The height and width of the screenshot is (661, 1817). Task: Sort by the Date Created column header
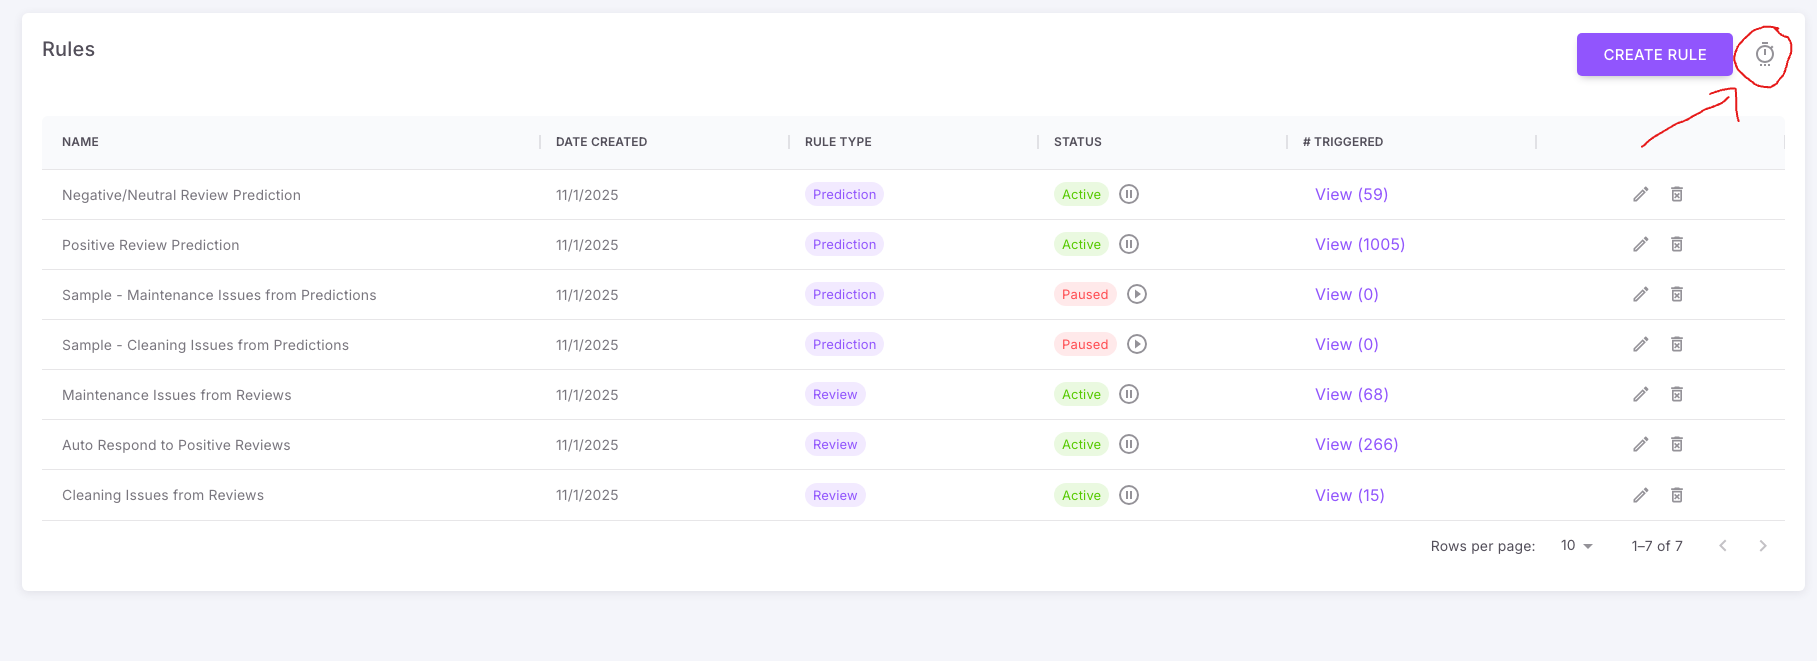coord(602,142)
